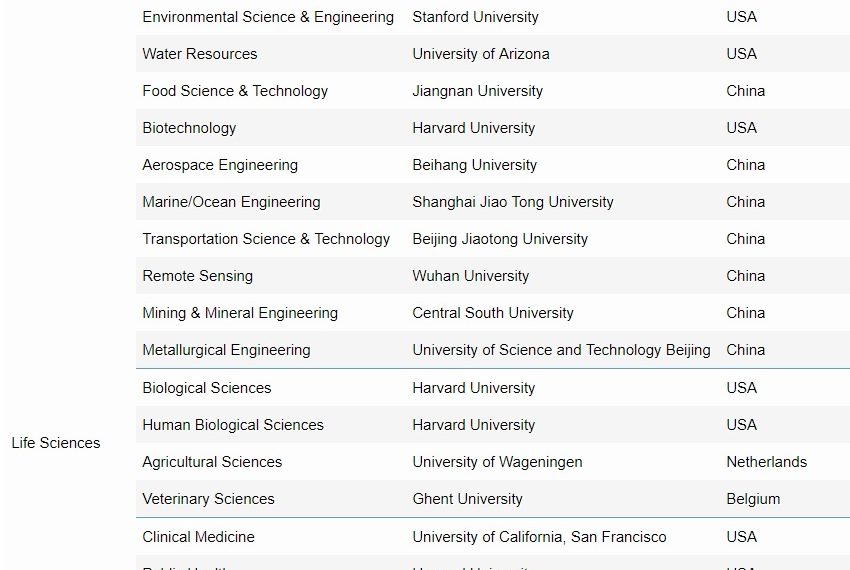Click the Environmental Science & Engineering subject
The height and width of the screenshot is (570, 850).
click(268, 17)
